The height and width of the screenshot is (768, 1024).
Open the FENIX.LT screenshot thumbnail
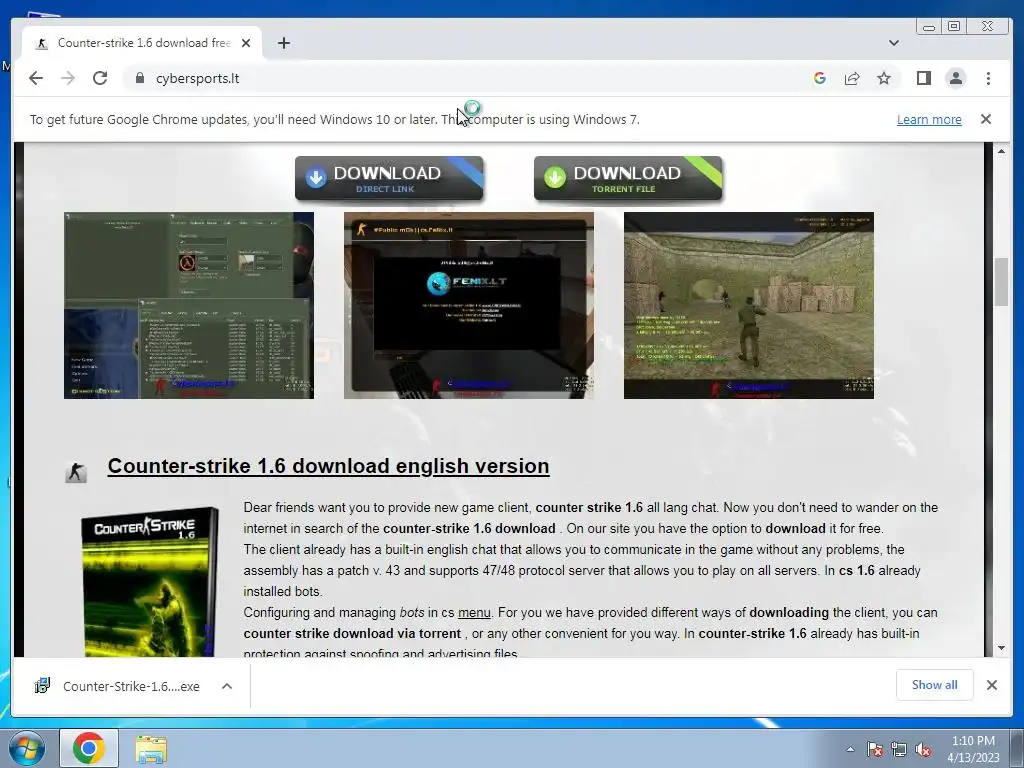[469, 305]
